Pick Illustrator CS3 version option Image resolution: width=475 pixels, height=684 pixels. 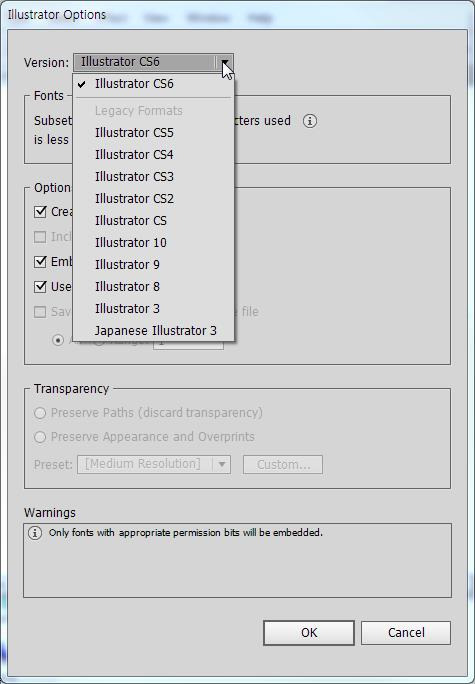pyautogui.click(x=153, y=177)
